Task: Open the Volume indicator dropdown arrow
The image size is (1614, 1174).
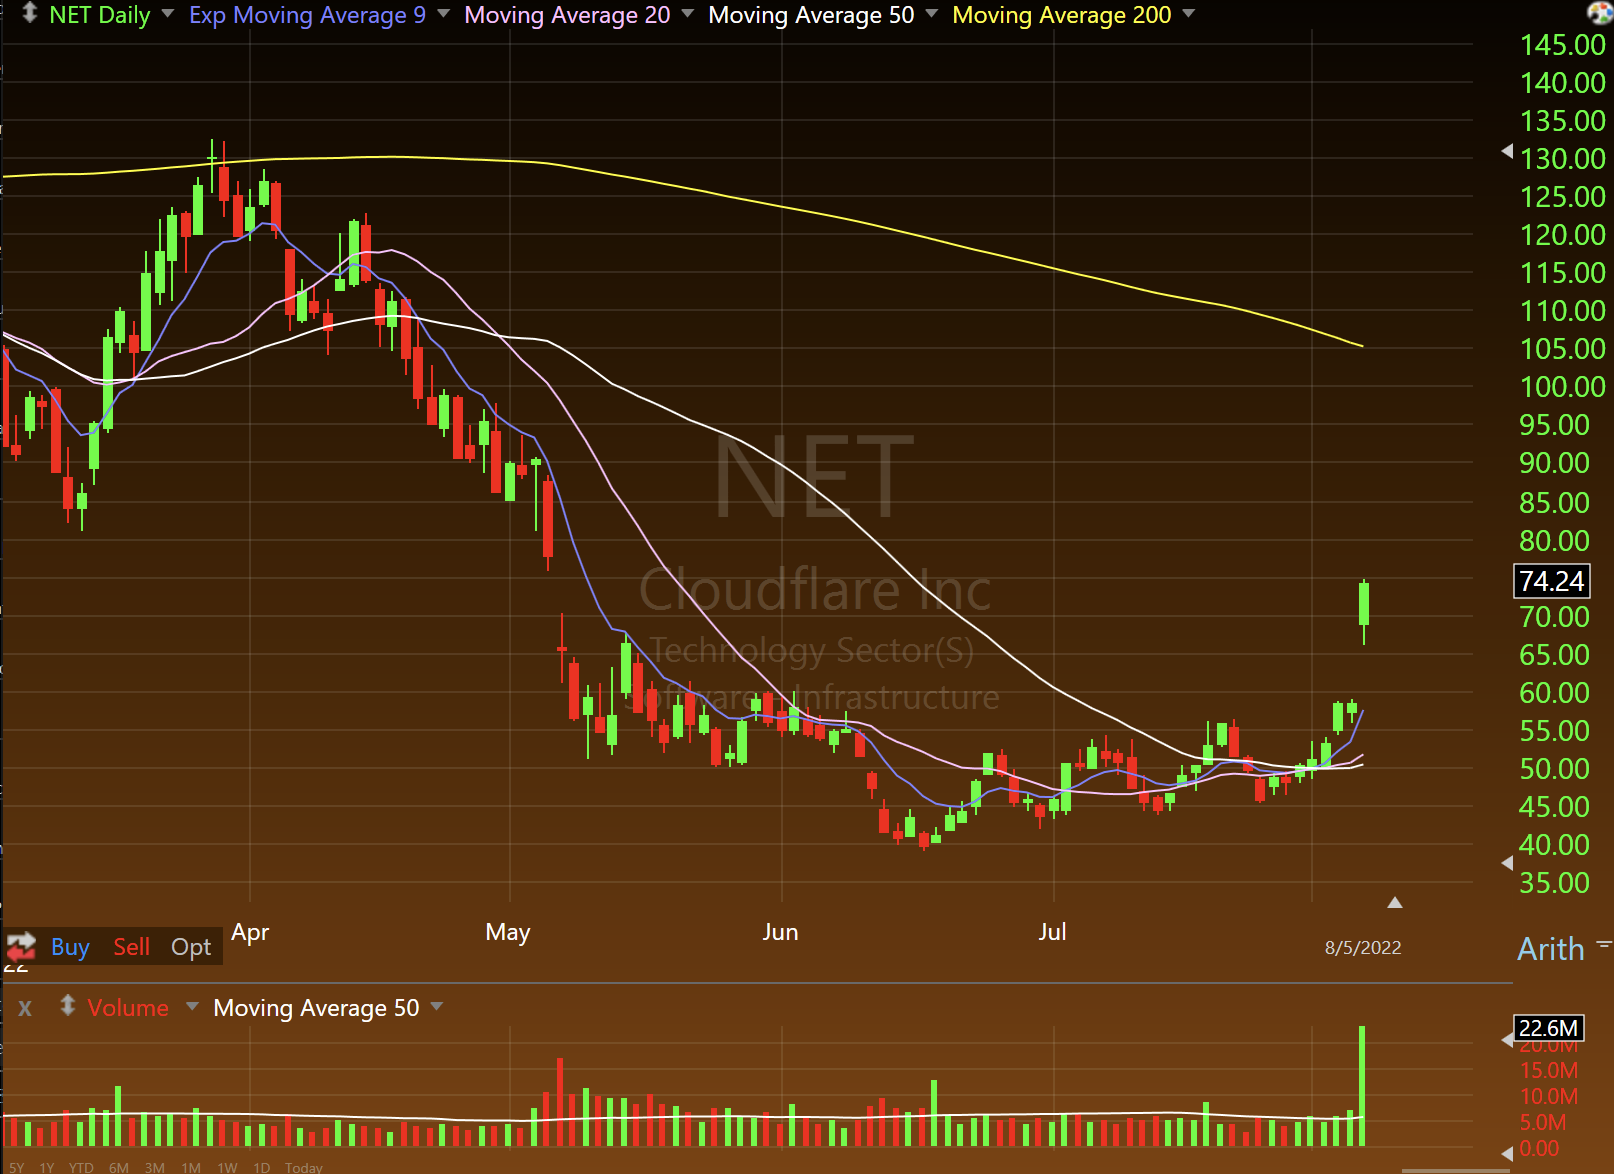Action: click(x=191, y=1006)
